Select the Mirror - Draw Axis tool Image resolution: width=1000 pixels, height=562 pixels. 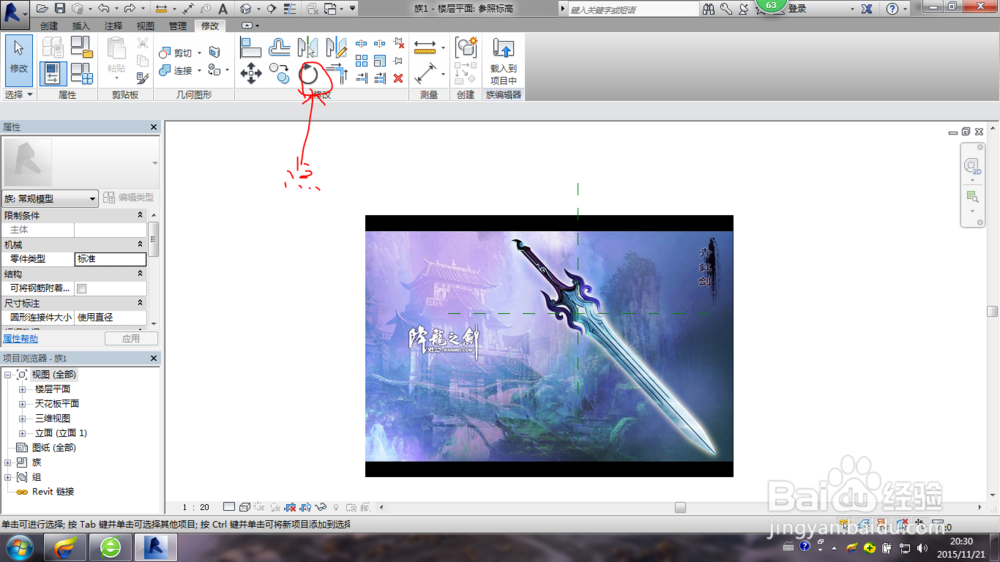[335, 47]
